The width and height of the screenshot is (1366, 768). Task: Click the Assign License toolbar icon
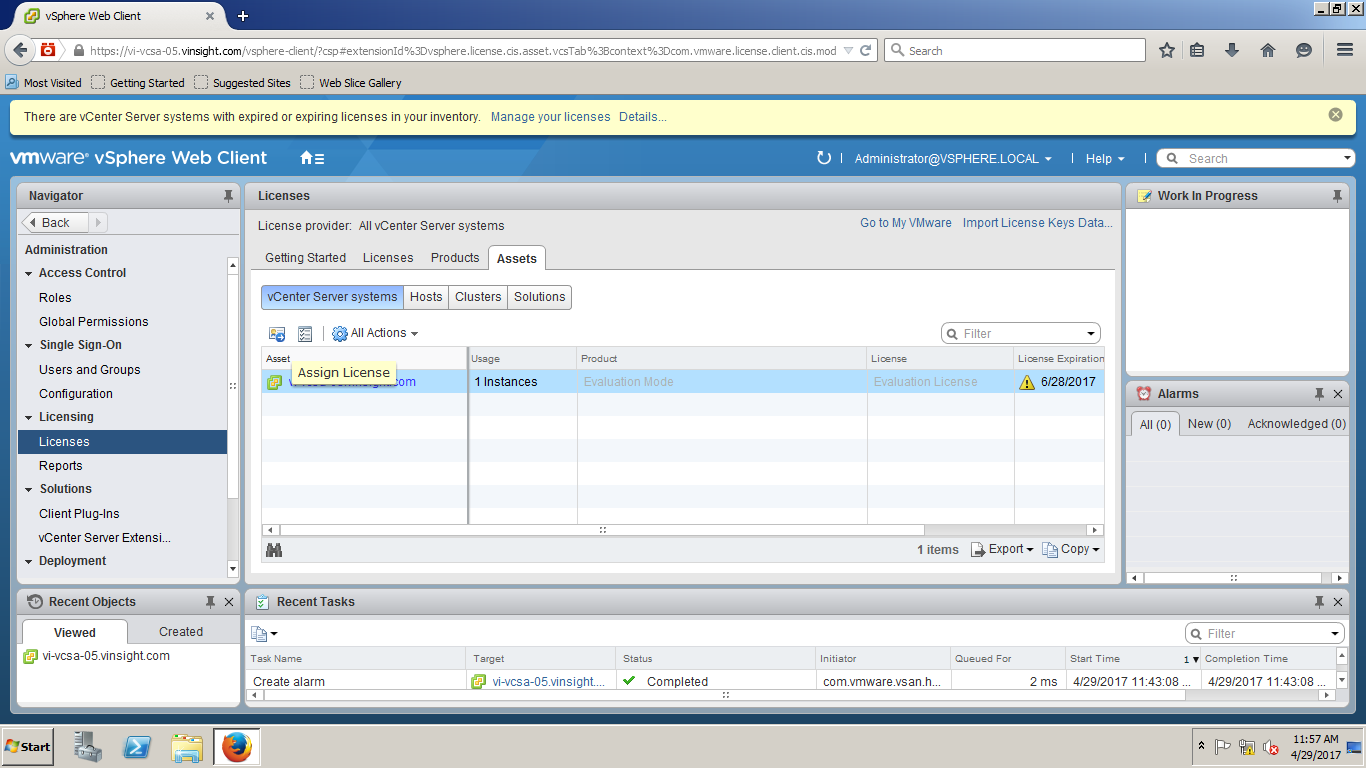click(277, 334)
